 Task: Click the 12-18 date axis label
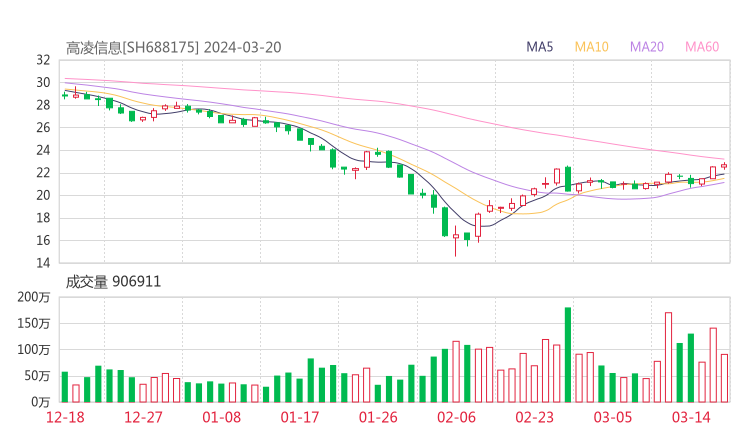(x=64, y=417)
